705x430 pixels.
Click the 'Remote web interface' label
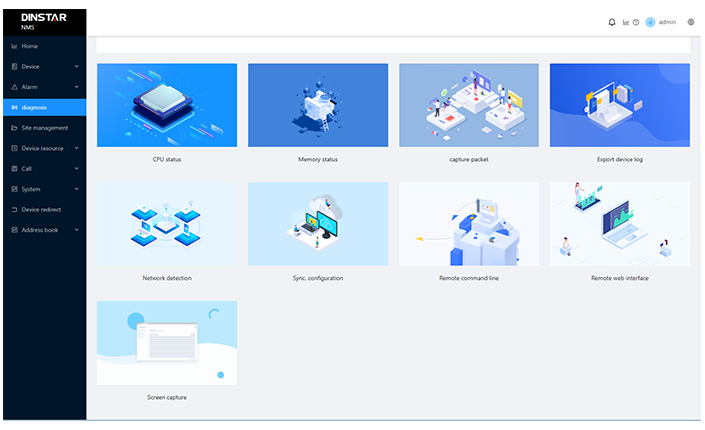point(620,278)
